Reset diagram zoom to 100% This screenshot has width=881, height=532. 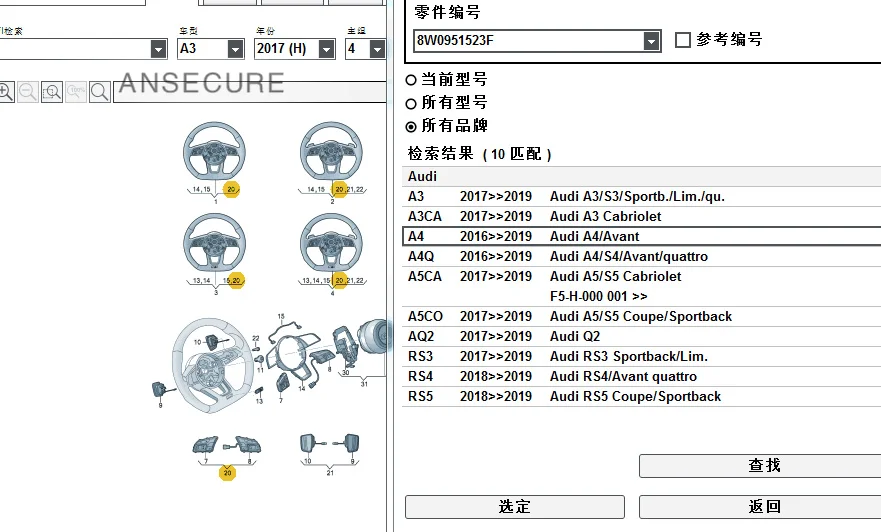[x=76, y=92]
